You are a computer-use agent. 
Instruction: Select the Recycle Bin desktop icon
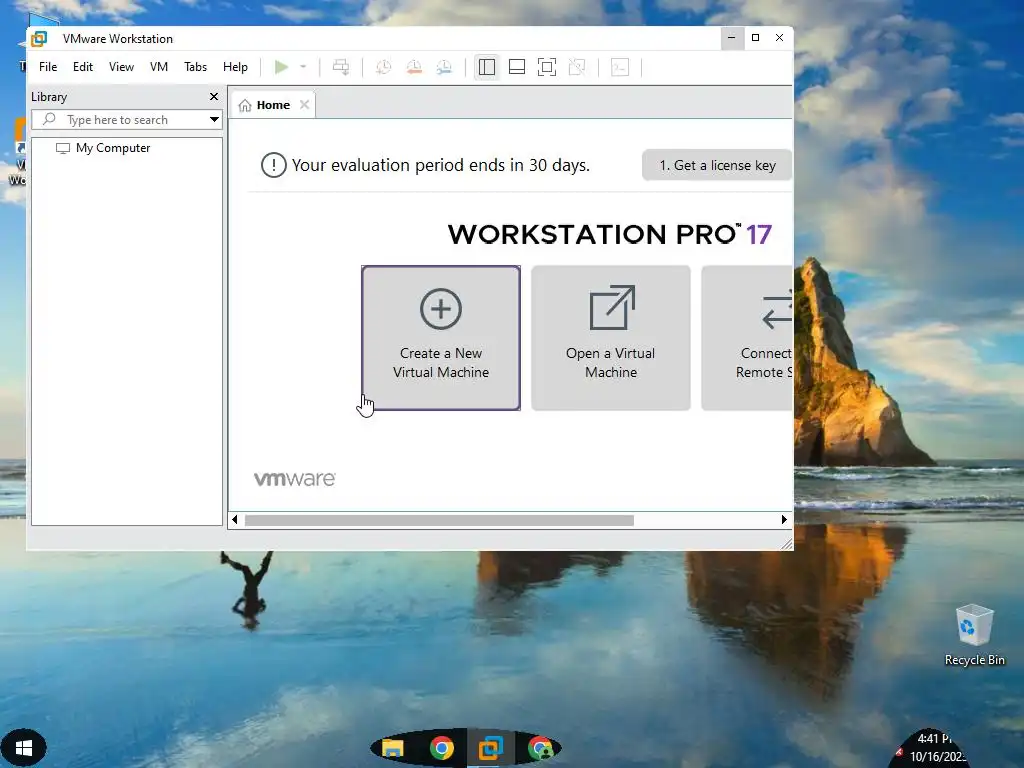tap(974, 635)
